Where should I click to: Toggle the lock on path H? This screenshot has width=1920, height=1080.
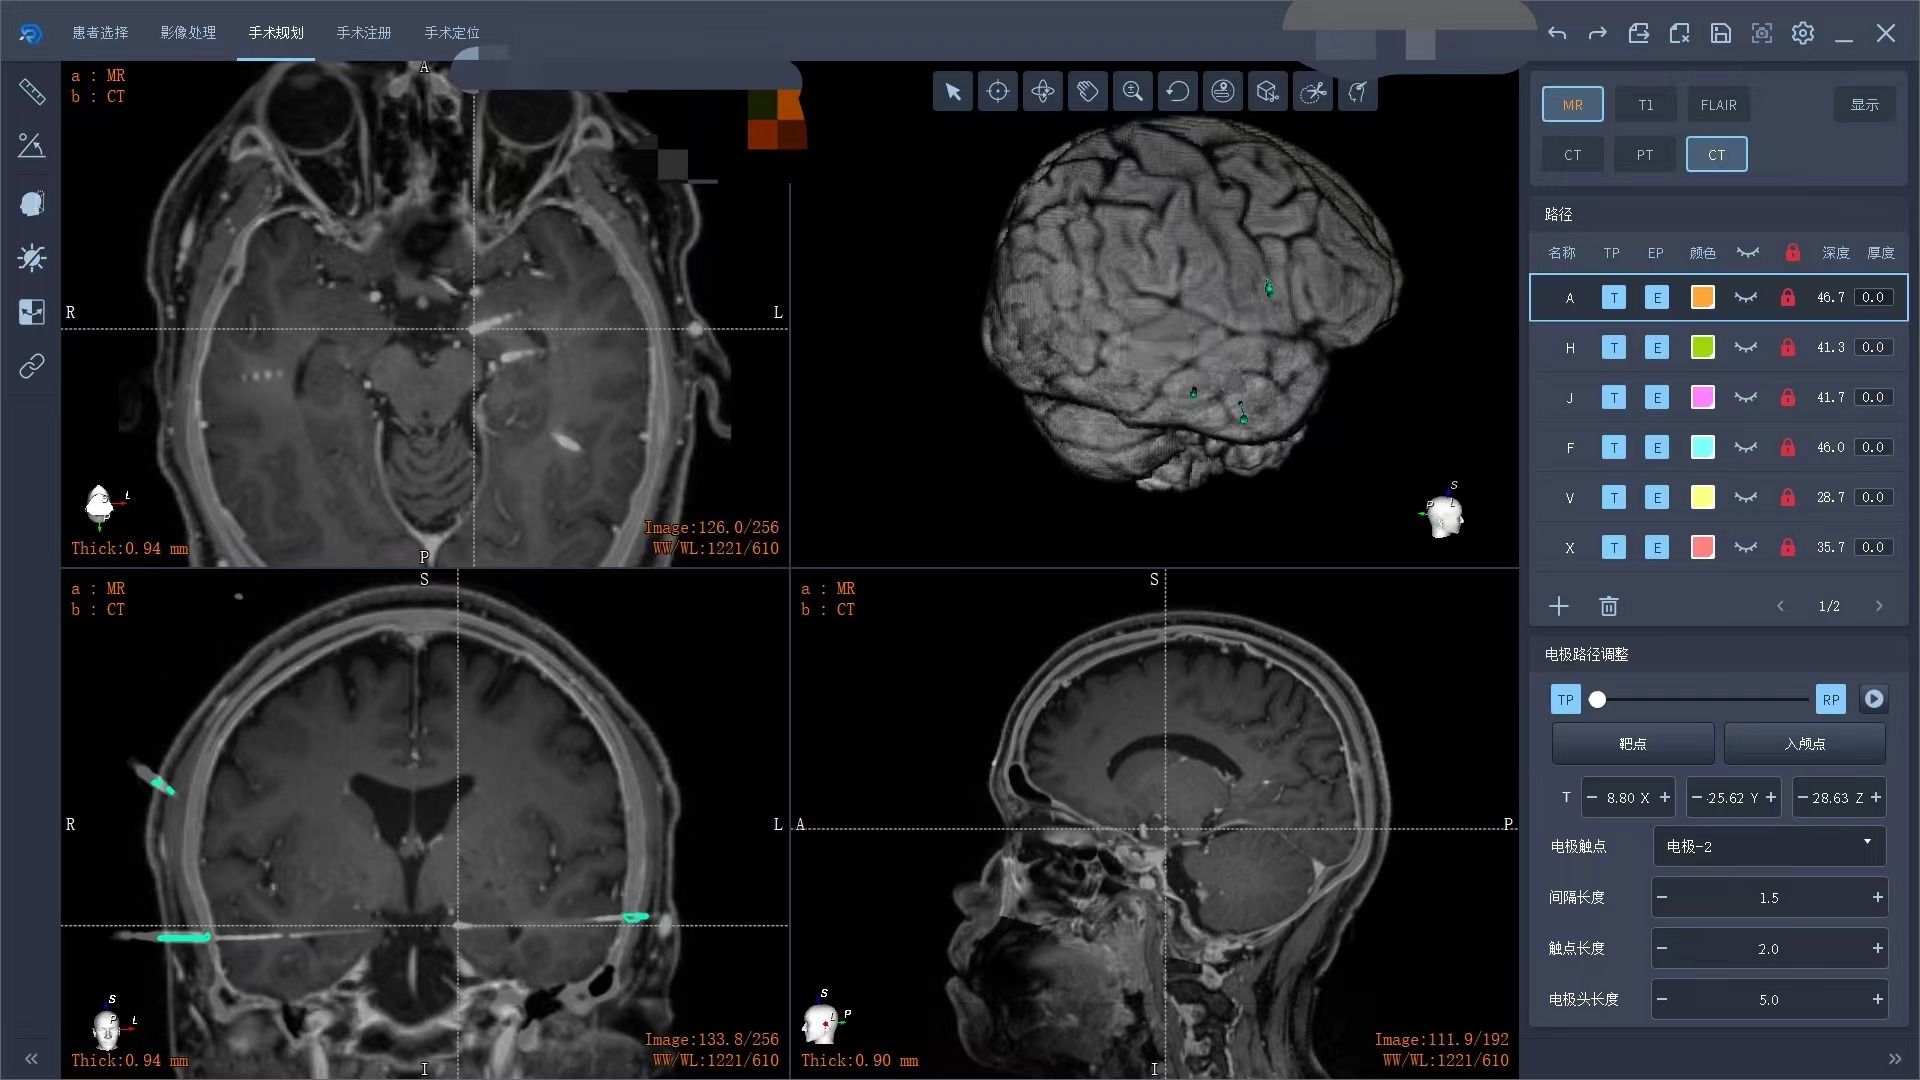pos(1788,348)
